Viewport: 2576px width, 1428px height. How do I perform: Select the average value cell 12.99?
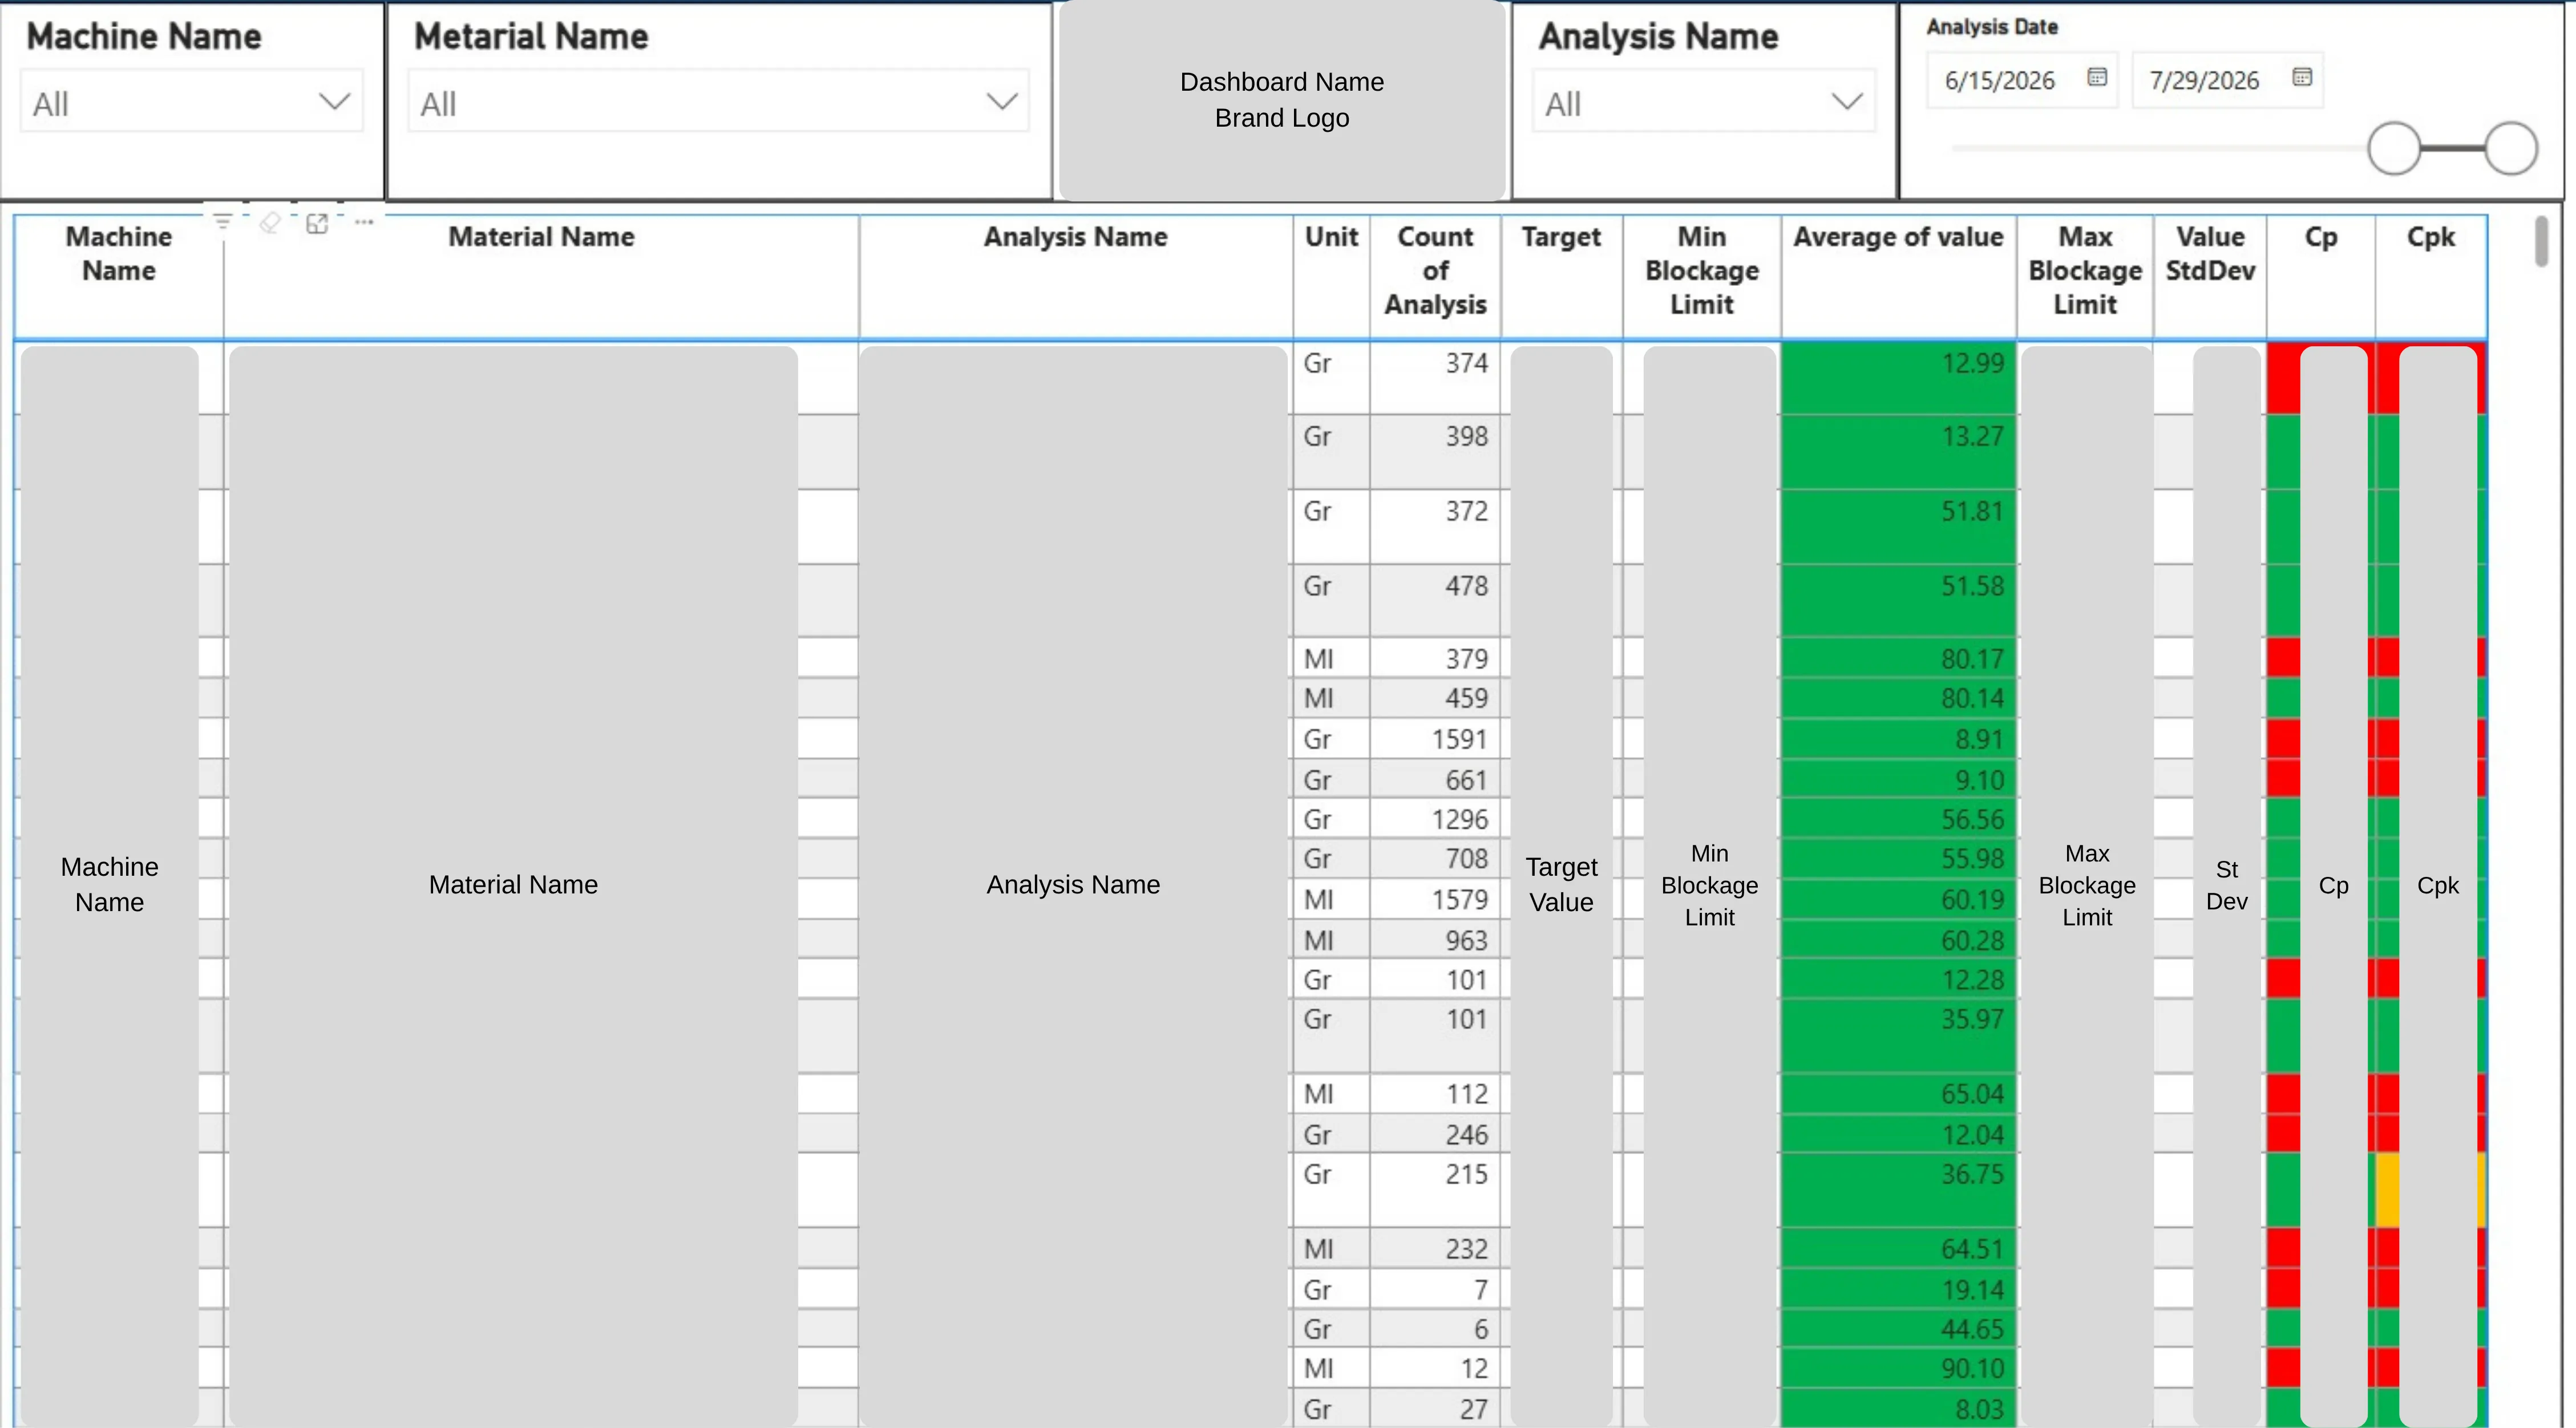[x=1898, y=378]
